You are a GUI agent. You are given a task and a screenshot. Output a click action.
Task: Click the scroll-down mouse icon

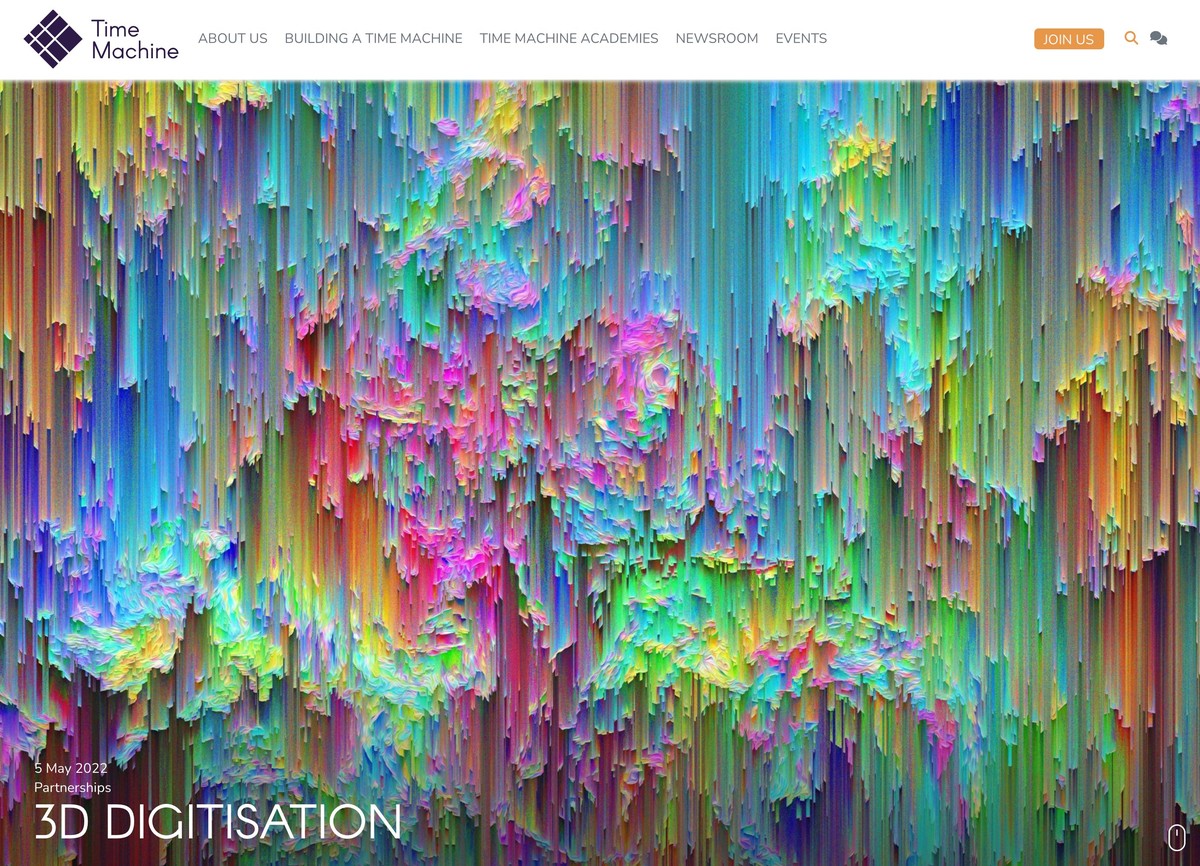coord(1176,837)
